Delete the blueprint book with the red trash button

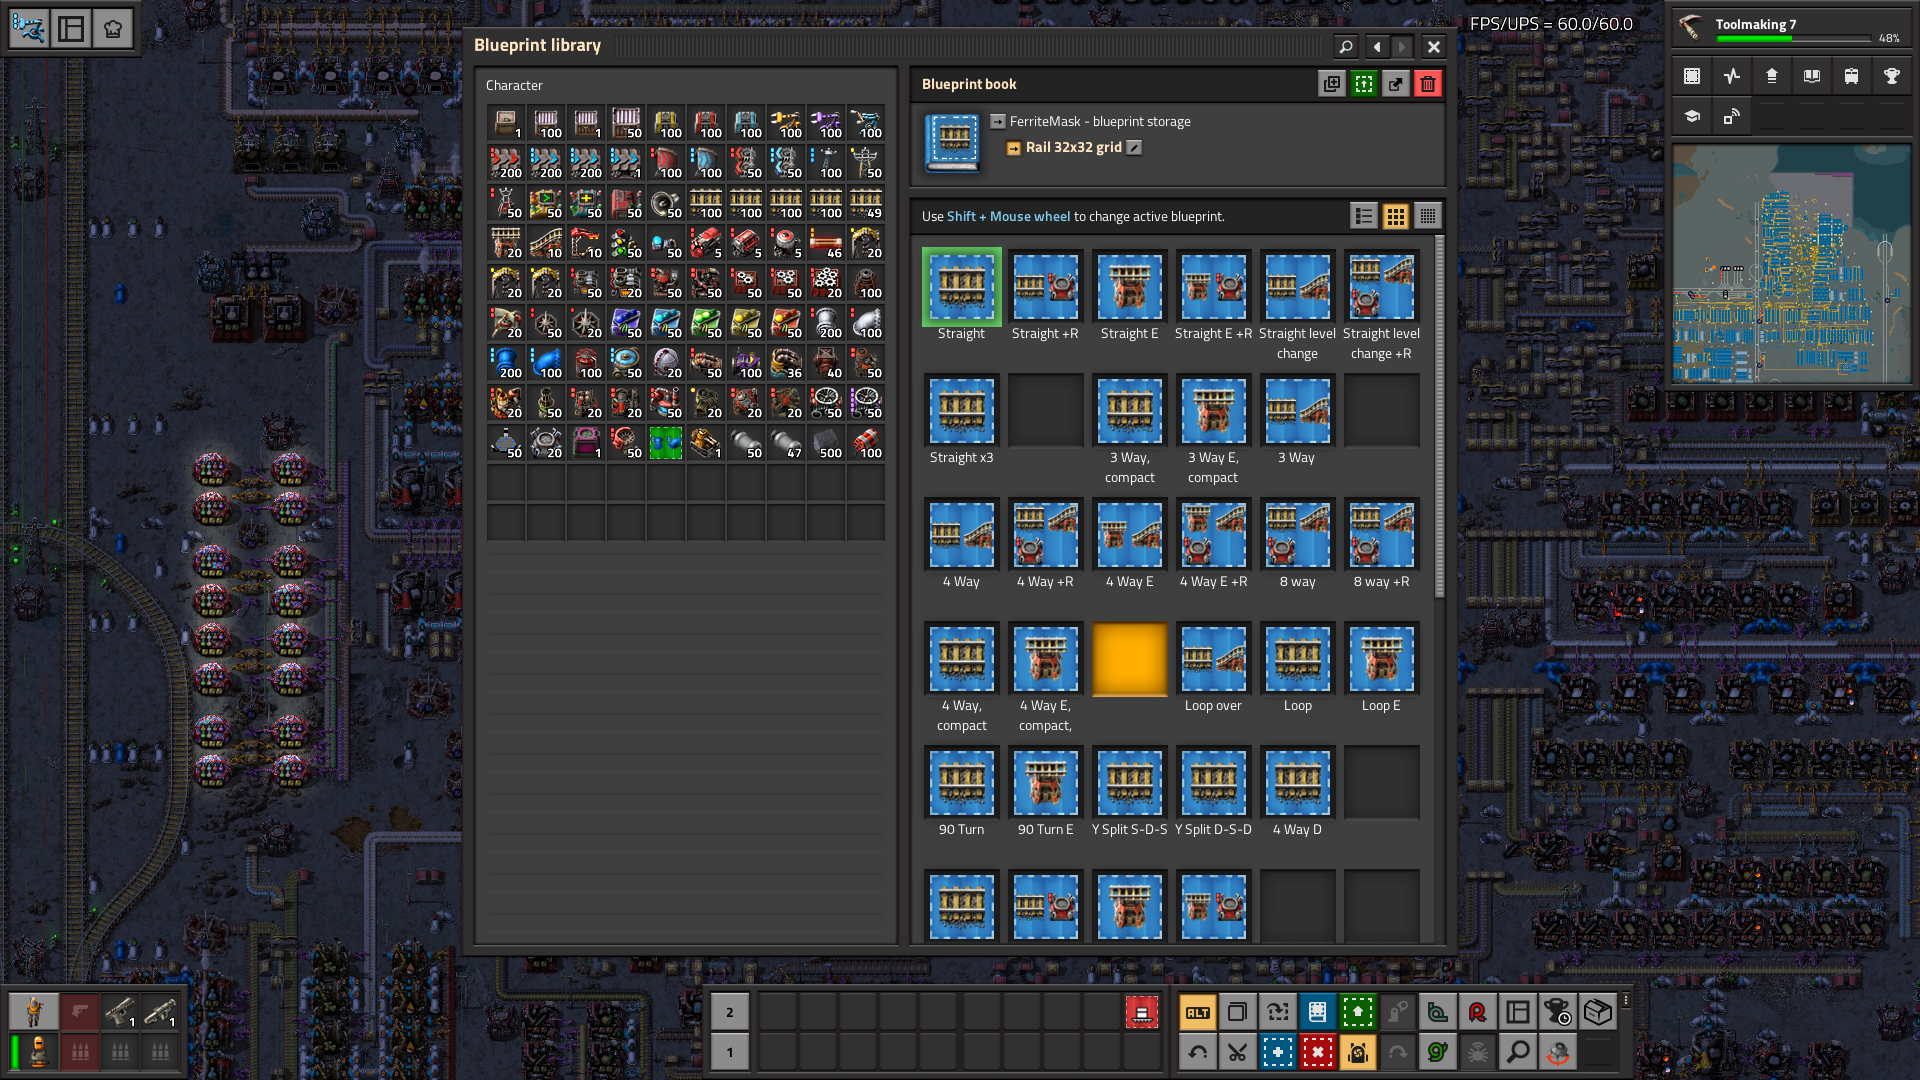click(1428, 84)
